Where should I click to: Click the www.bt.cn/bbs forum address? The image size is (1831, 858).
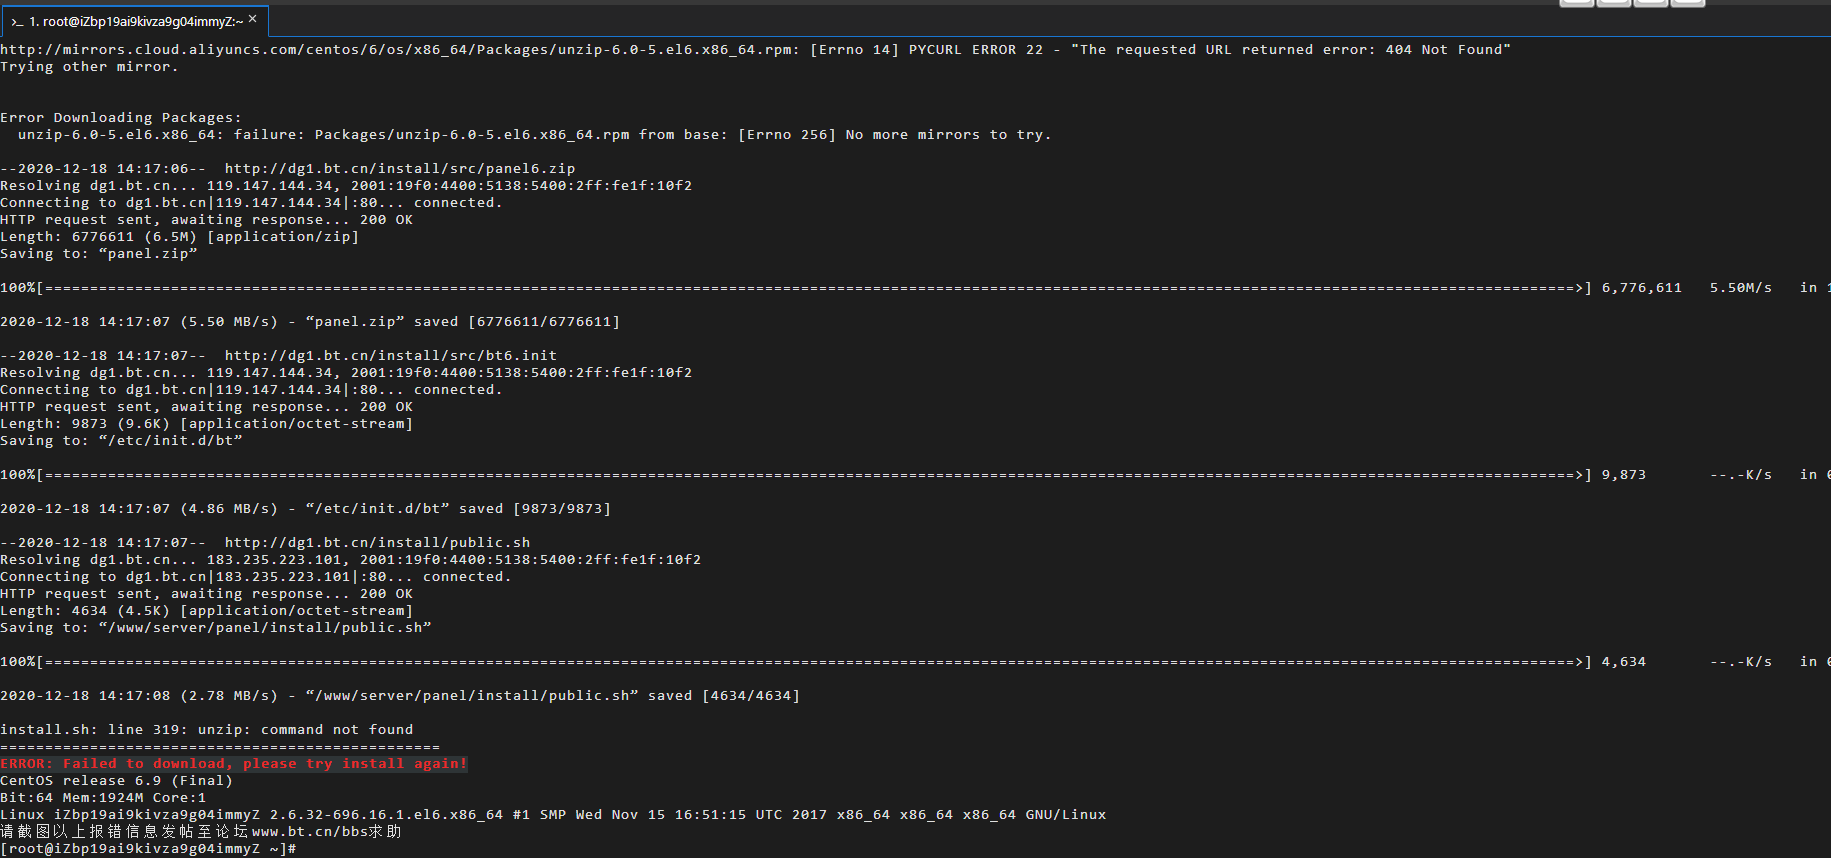click(x=296, y=832)
